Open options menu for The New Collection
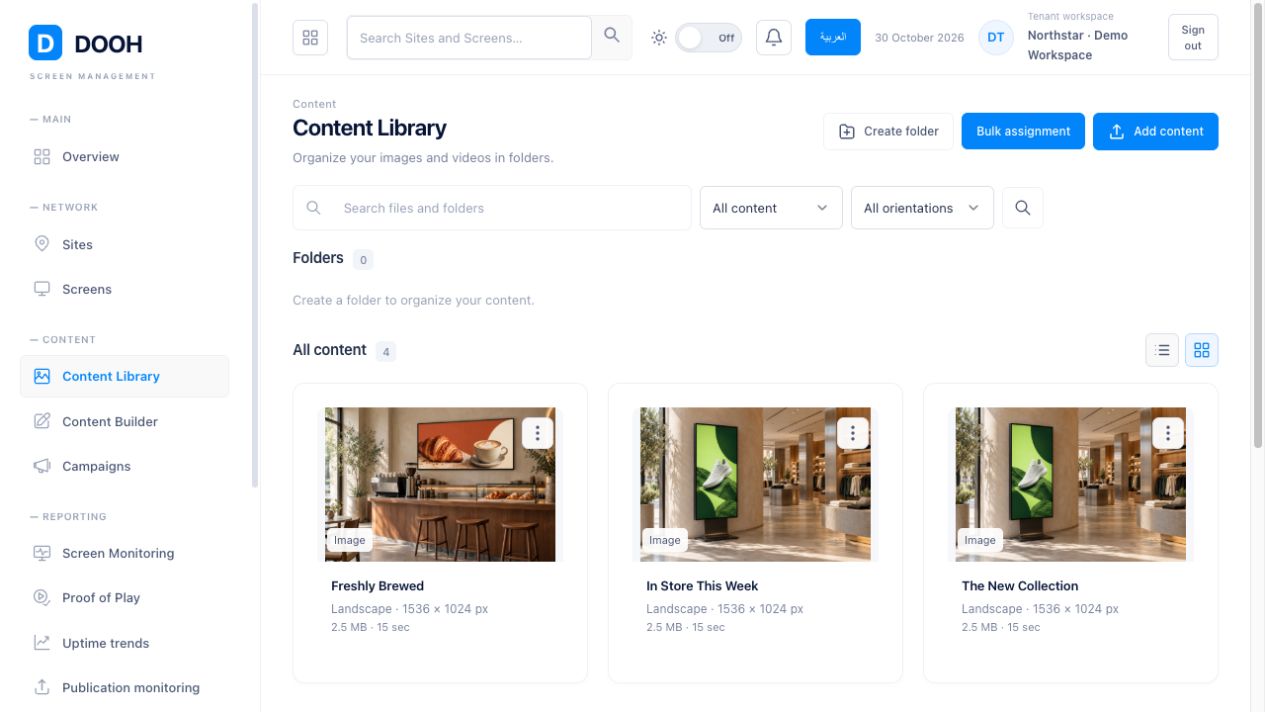 point(1168,433)
